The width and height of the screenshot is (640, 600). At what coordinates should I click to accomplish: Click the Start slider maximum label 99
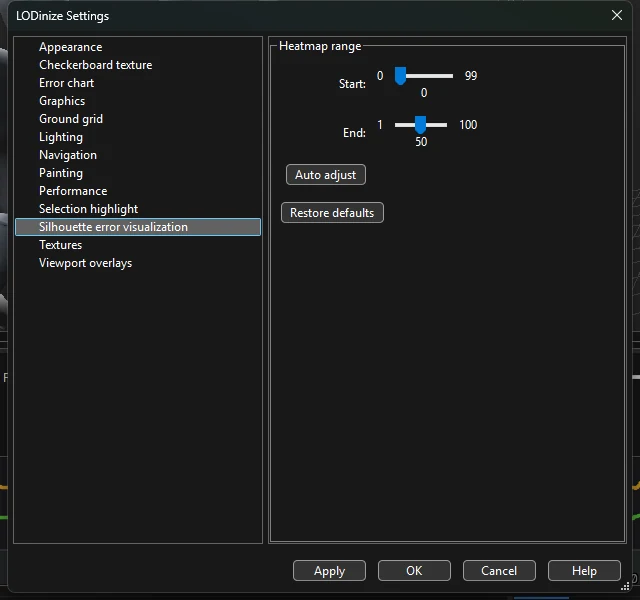point(471,76)
